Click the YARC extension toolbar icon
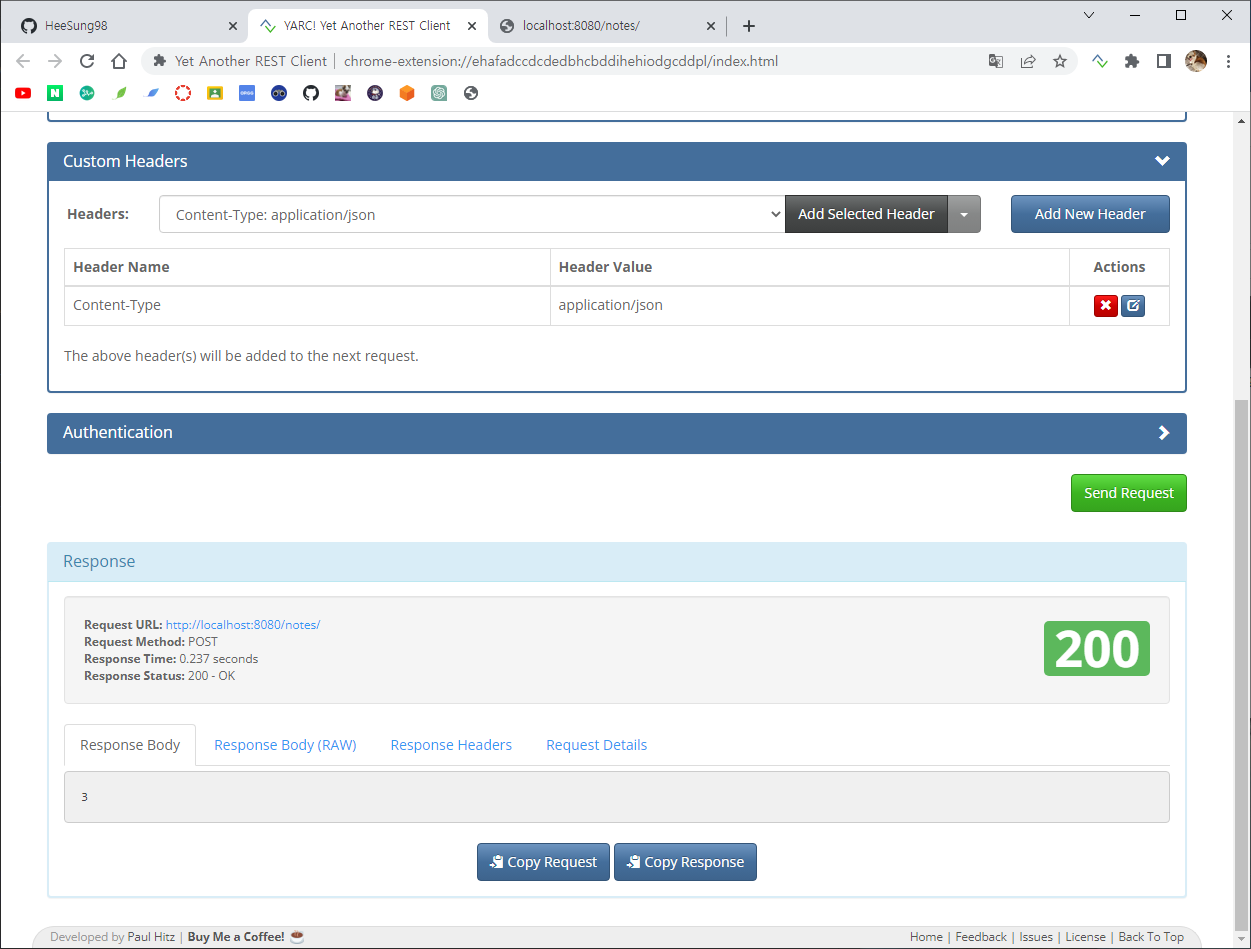The image size is (1251, 949). pyautogui.click(x=1100, y=61)
